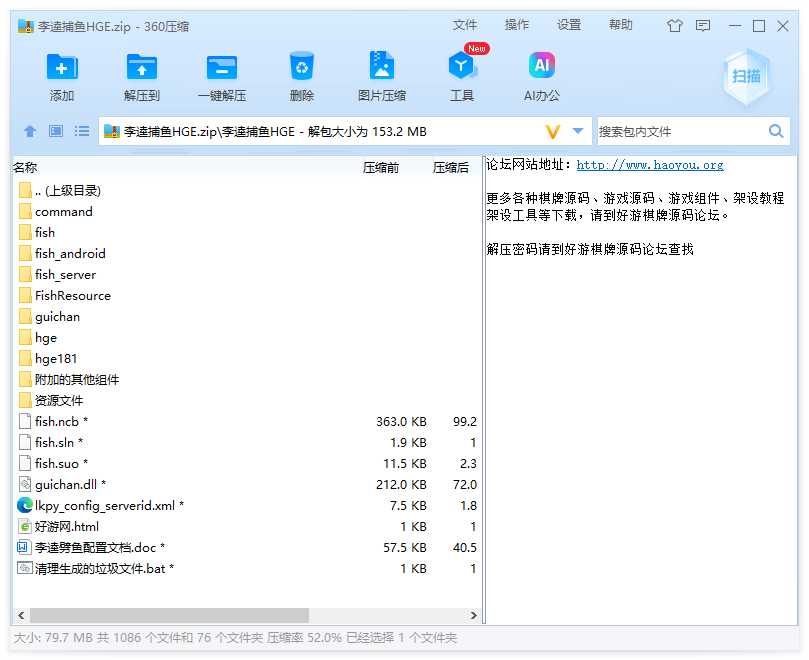Click the status bar text 压缩率 52.0%
Image resolution: width=809 pixels, height=660 pixels.
[304, 638]
